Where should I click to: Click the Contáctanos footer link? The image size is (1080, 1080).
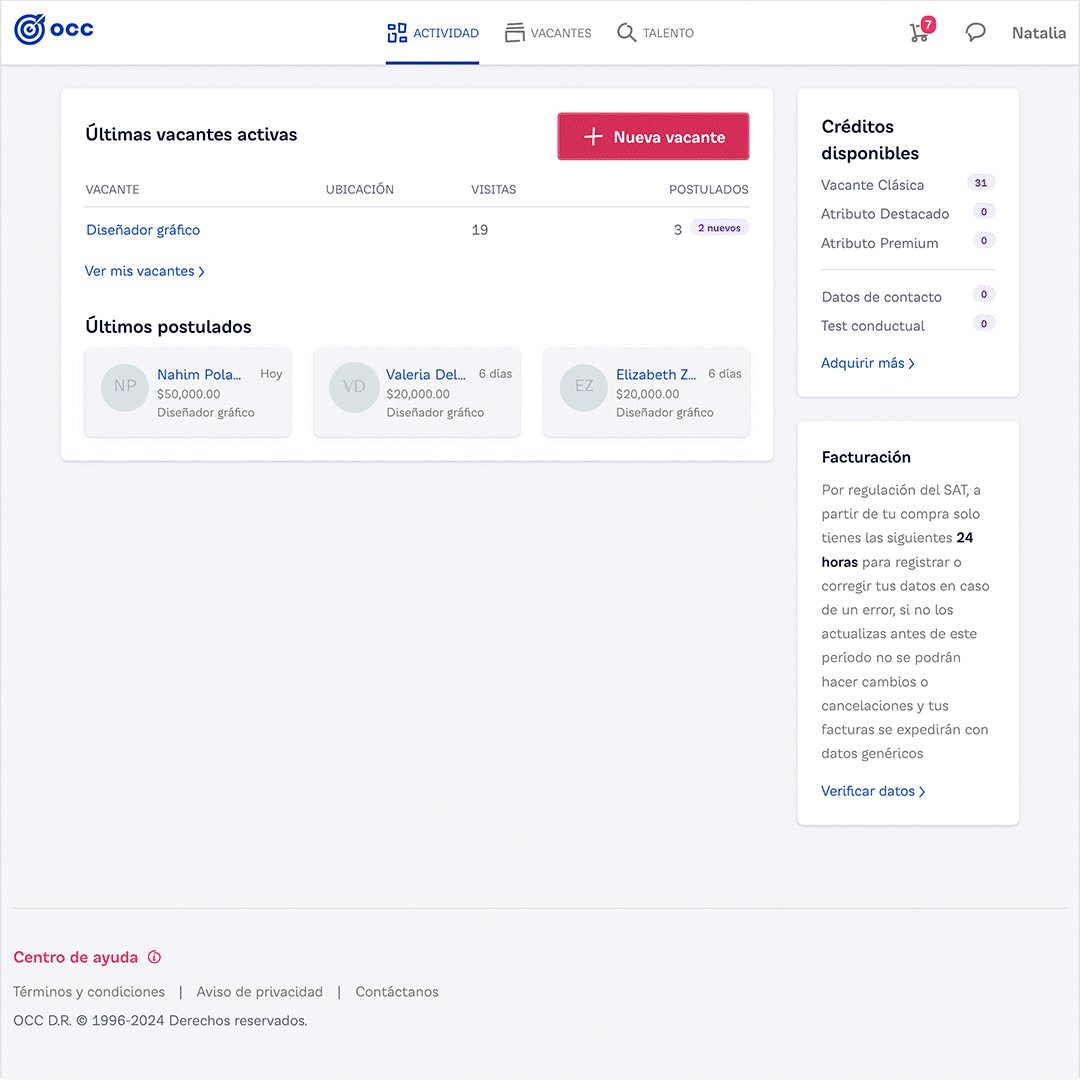(397, 992)
